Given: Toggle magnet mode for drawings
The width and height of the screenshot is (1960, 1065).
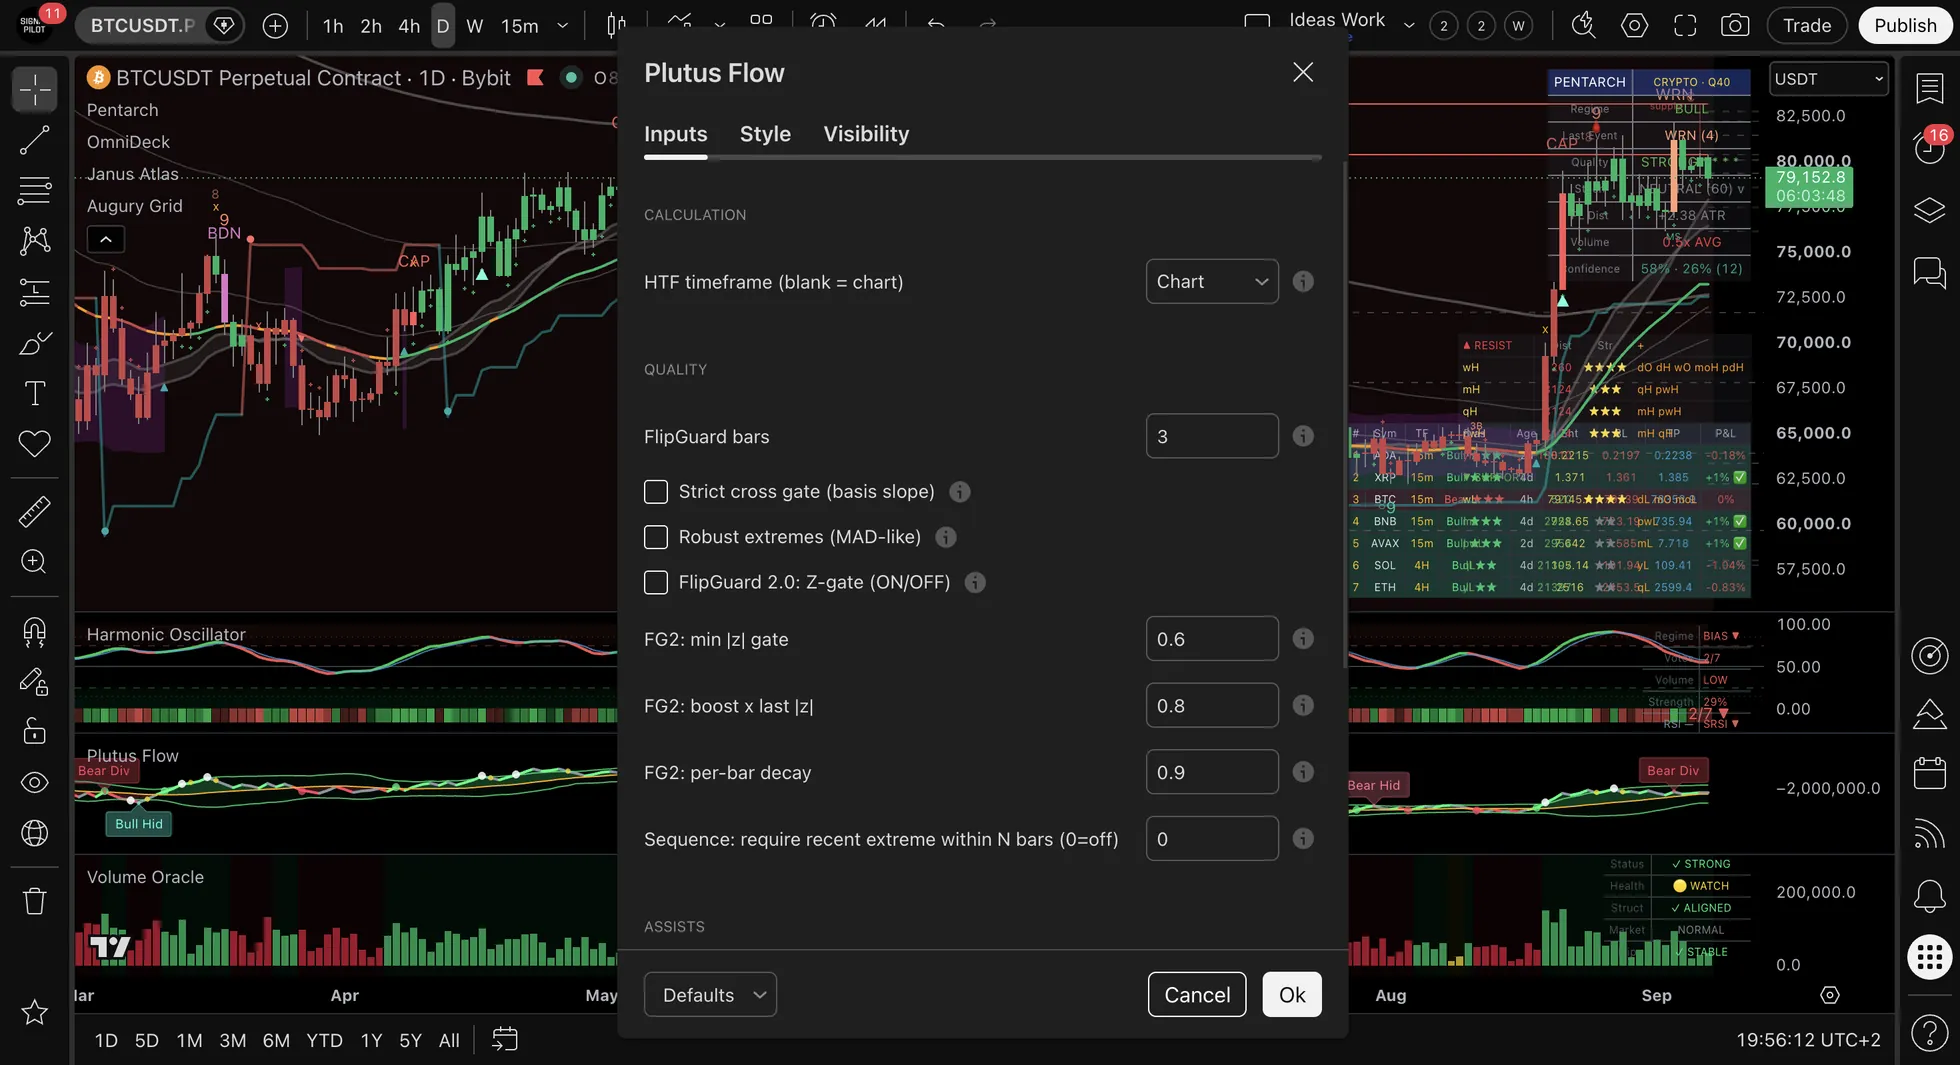Looking at the screenshot, I should coord(35,631).
